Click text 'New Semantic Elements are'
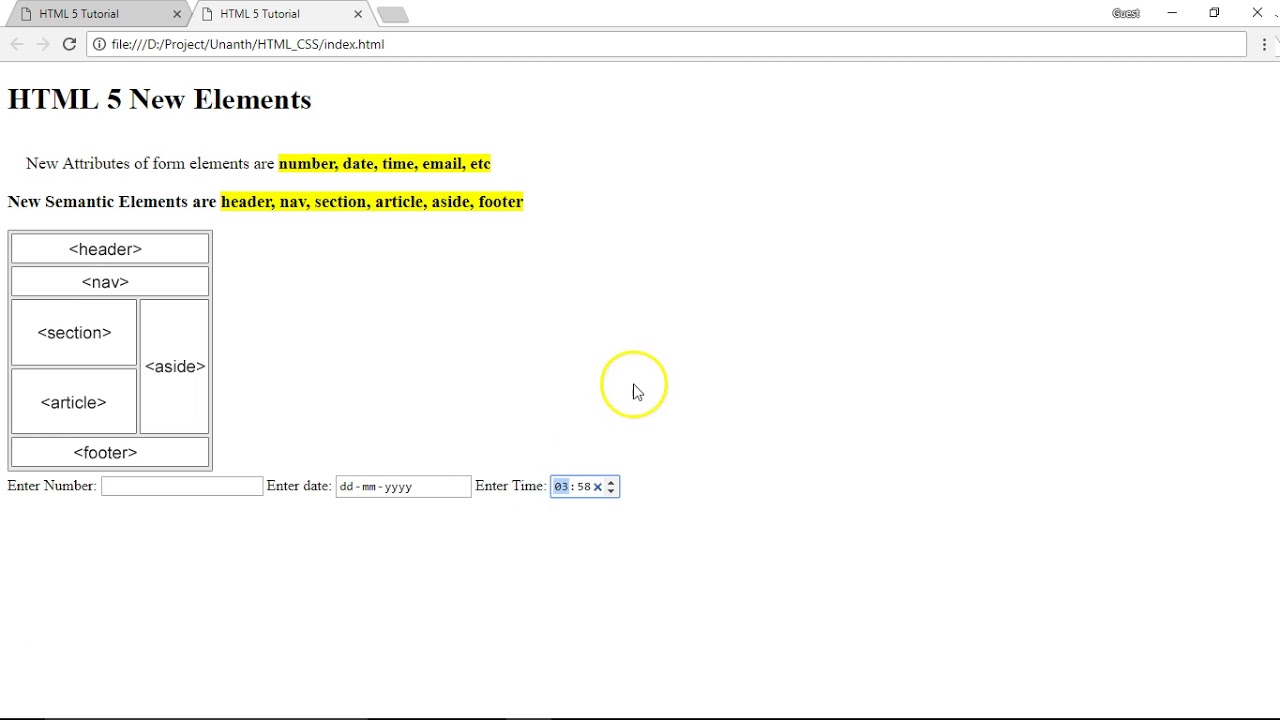Screen dimensions: 1280x720 112,202
